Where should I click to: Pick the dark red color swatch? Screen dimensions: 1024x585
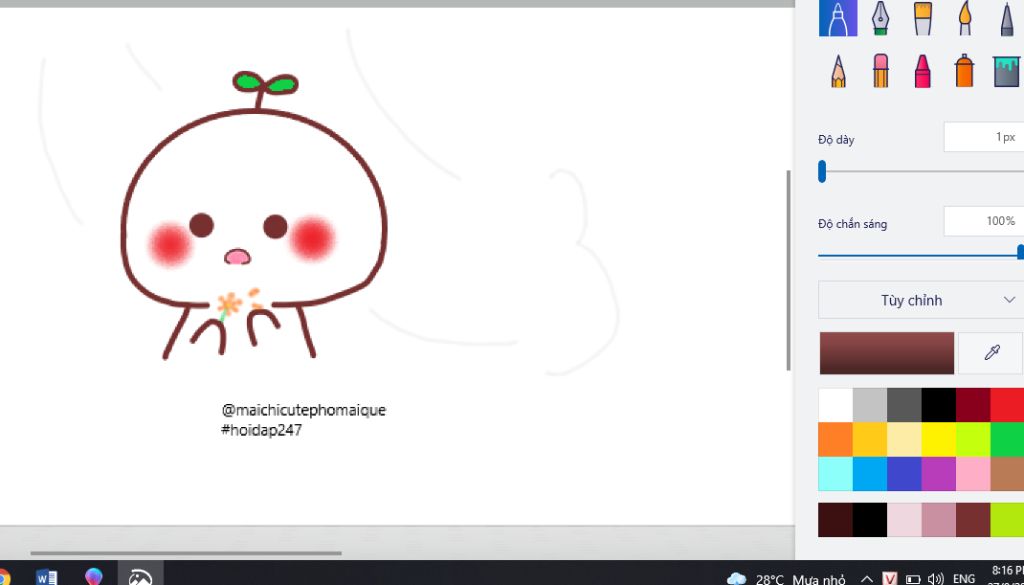pos(973,405)
